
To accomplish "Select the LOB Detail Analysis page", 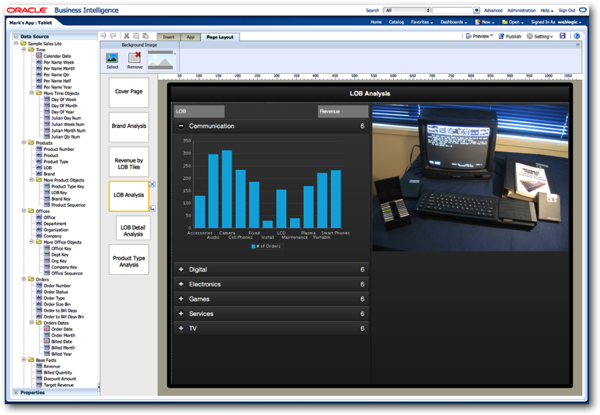I will click(133, 228).
